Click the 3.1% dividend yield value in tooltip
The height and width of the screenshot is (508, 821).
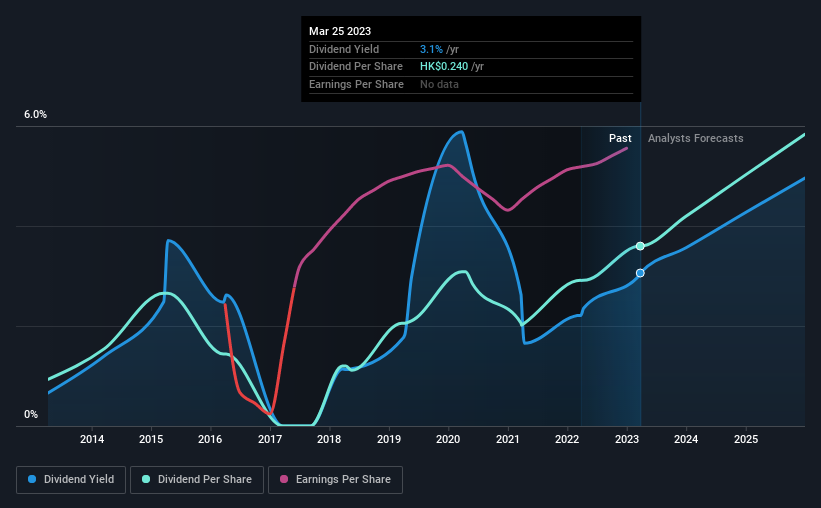coord(431,49)
